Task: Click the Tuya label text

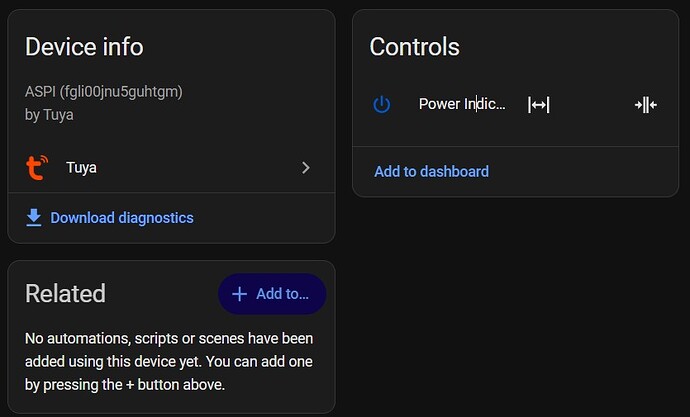Action: click(x=81, y=168)
